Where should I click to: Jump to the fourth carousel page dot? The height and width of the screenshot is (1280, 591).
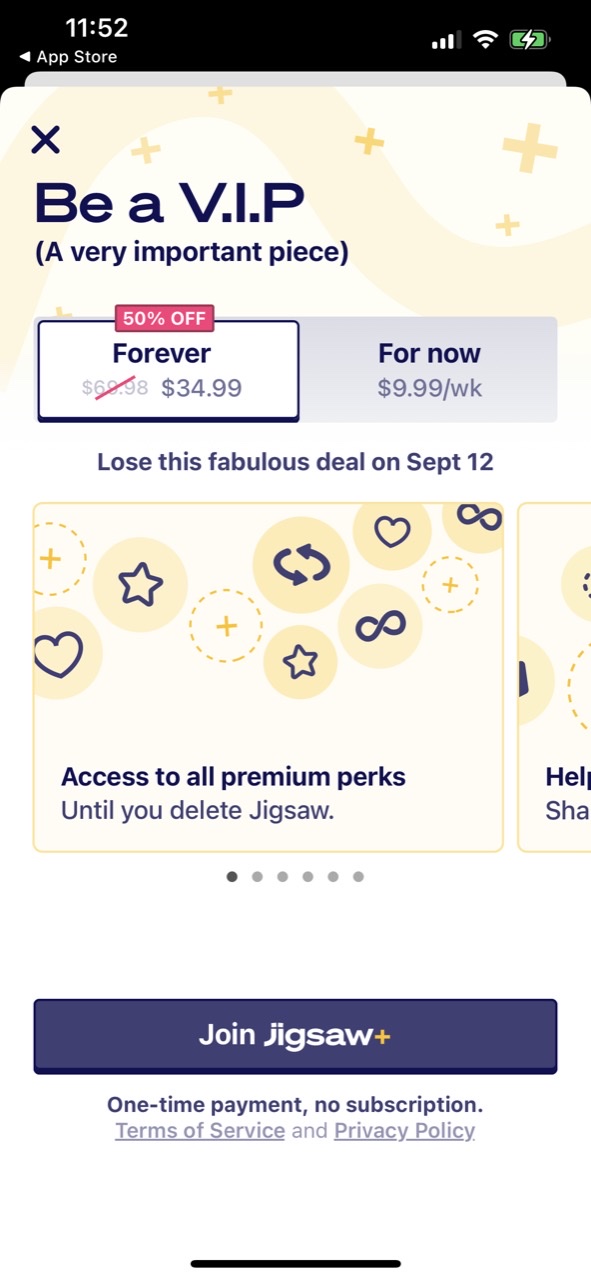tap(308, 877)
